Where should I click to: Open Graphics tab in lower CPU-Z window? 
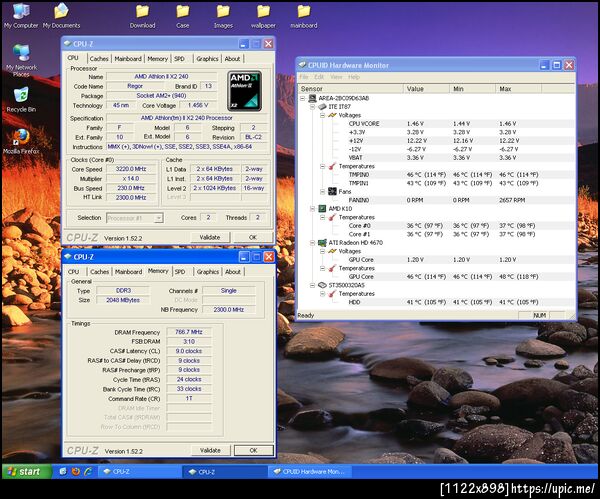click(x=208, y=272)
